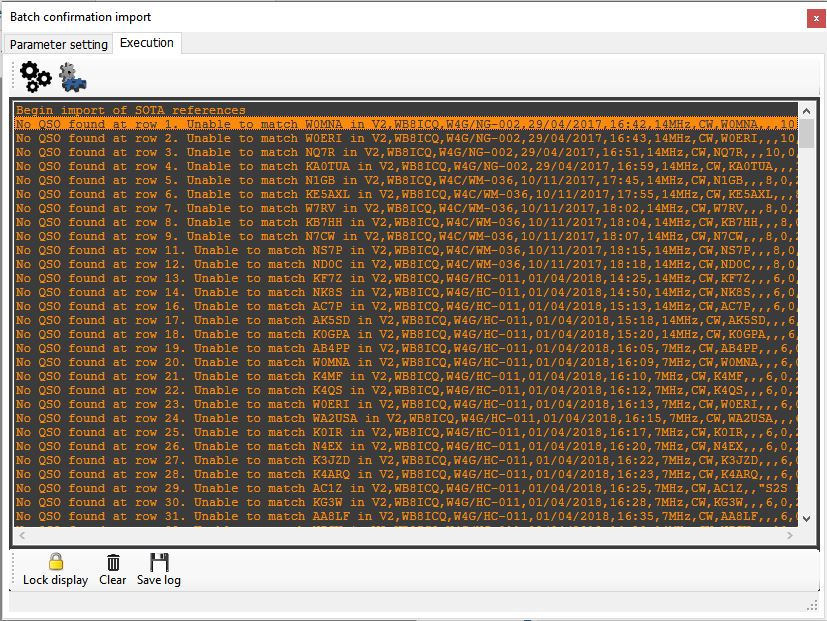
Task: Select the log line for row 4 KA0TUA
Action: pos(406,166)
